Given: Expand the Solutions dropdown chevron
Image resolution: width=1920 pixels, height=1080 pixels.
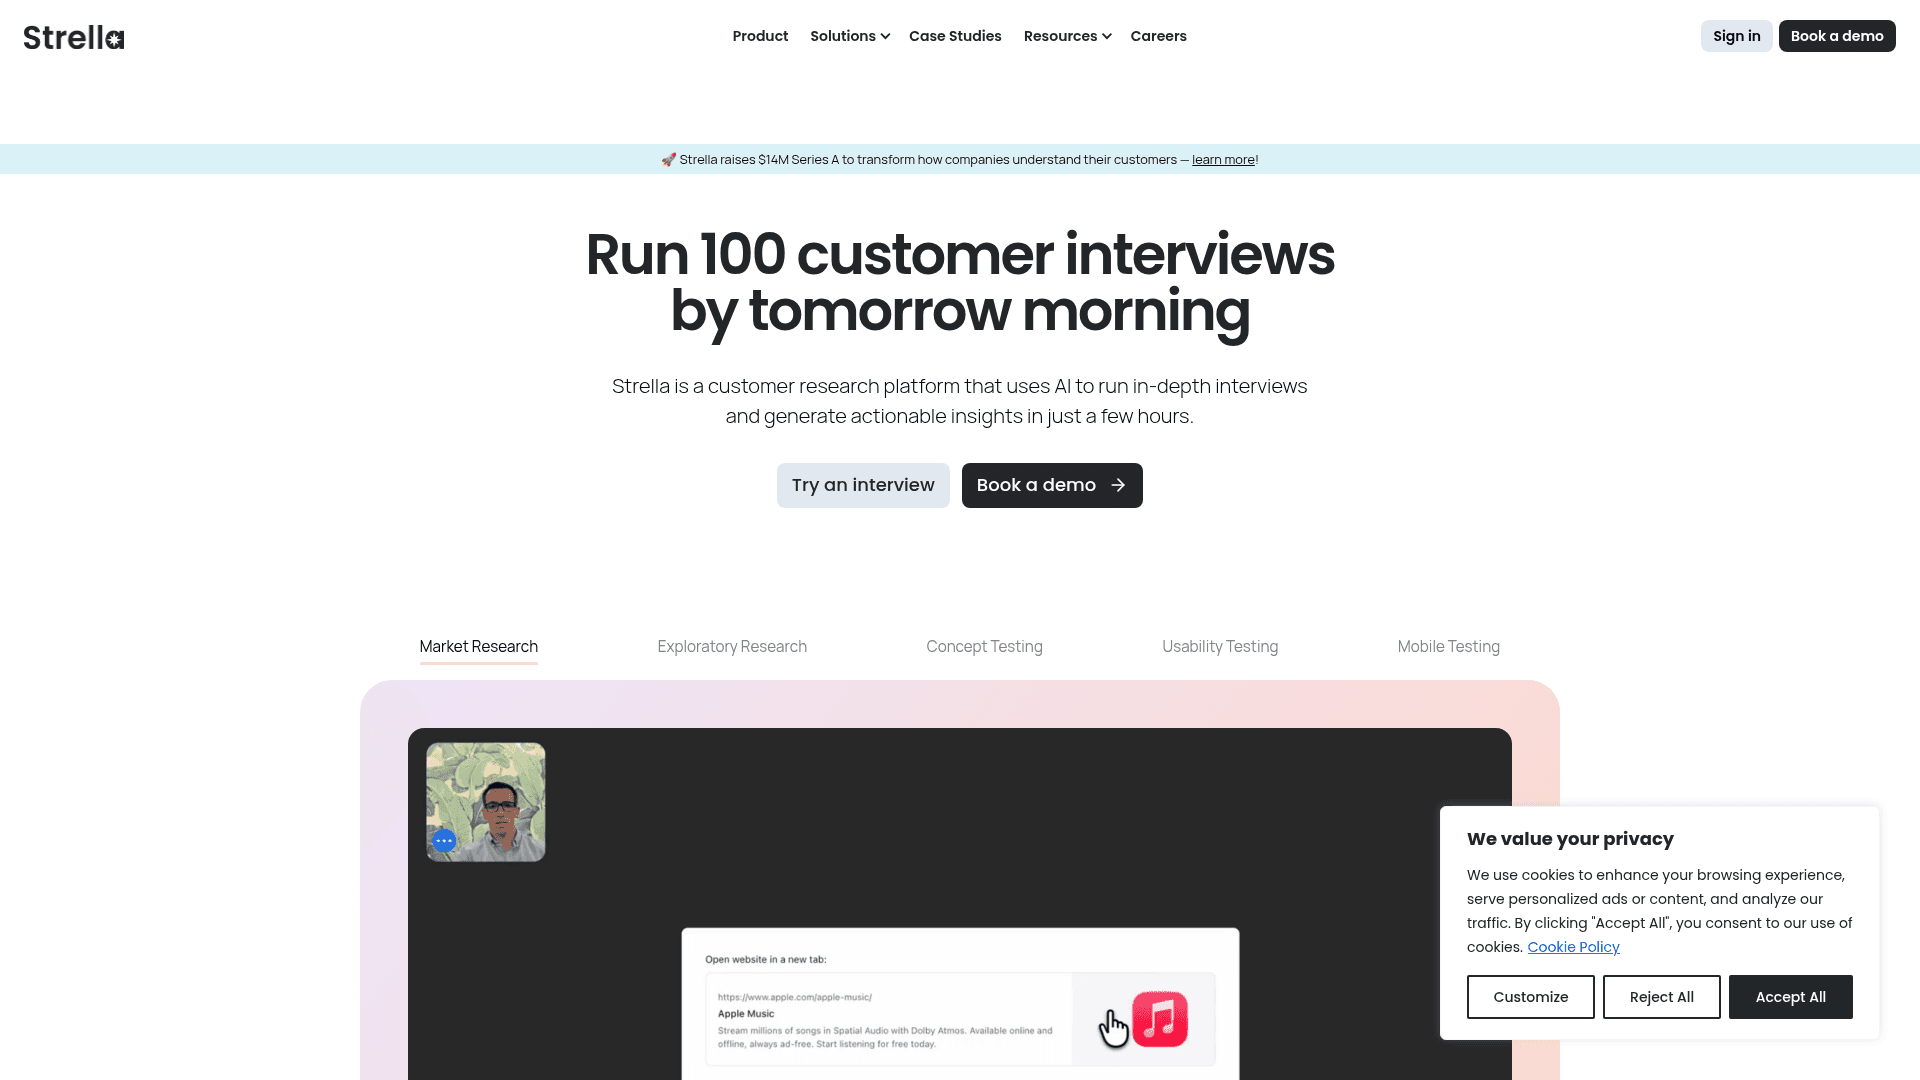Looking at the screenshot, I should click(x=885, y=37).
